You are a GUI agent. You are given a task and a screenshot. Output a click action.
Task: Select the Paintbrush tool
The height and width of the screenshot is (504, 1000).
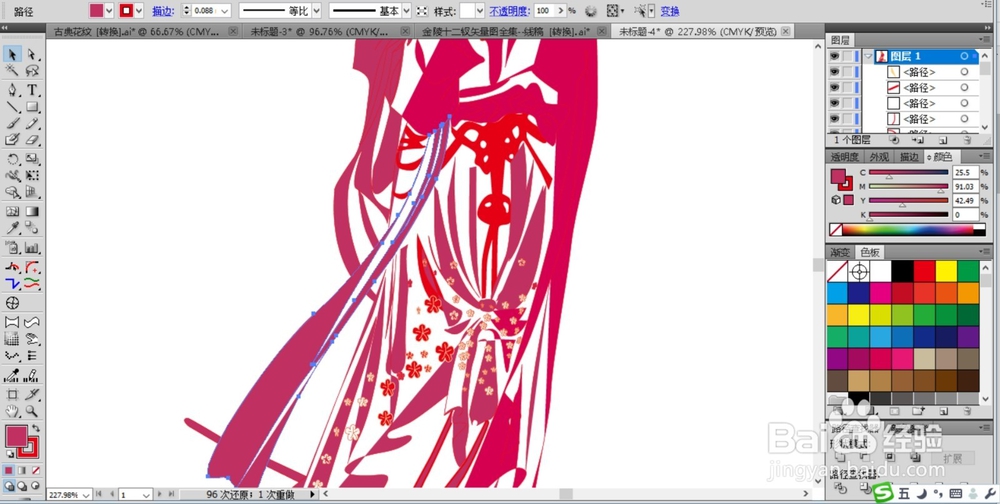pyautogui.click(x=12, y=123)
